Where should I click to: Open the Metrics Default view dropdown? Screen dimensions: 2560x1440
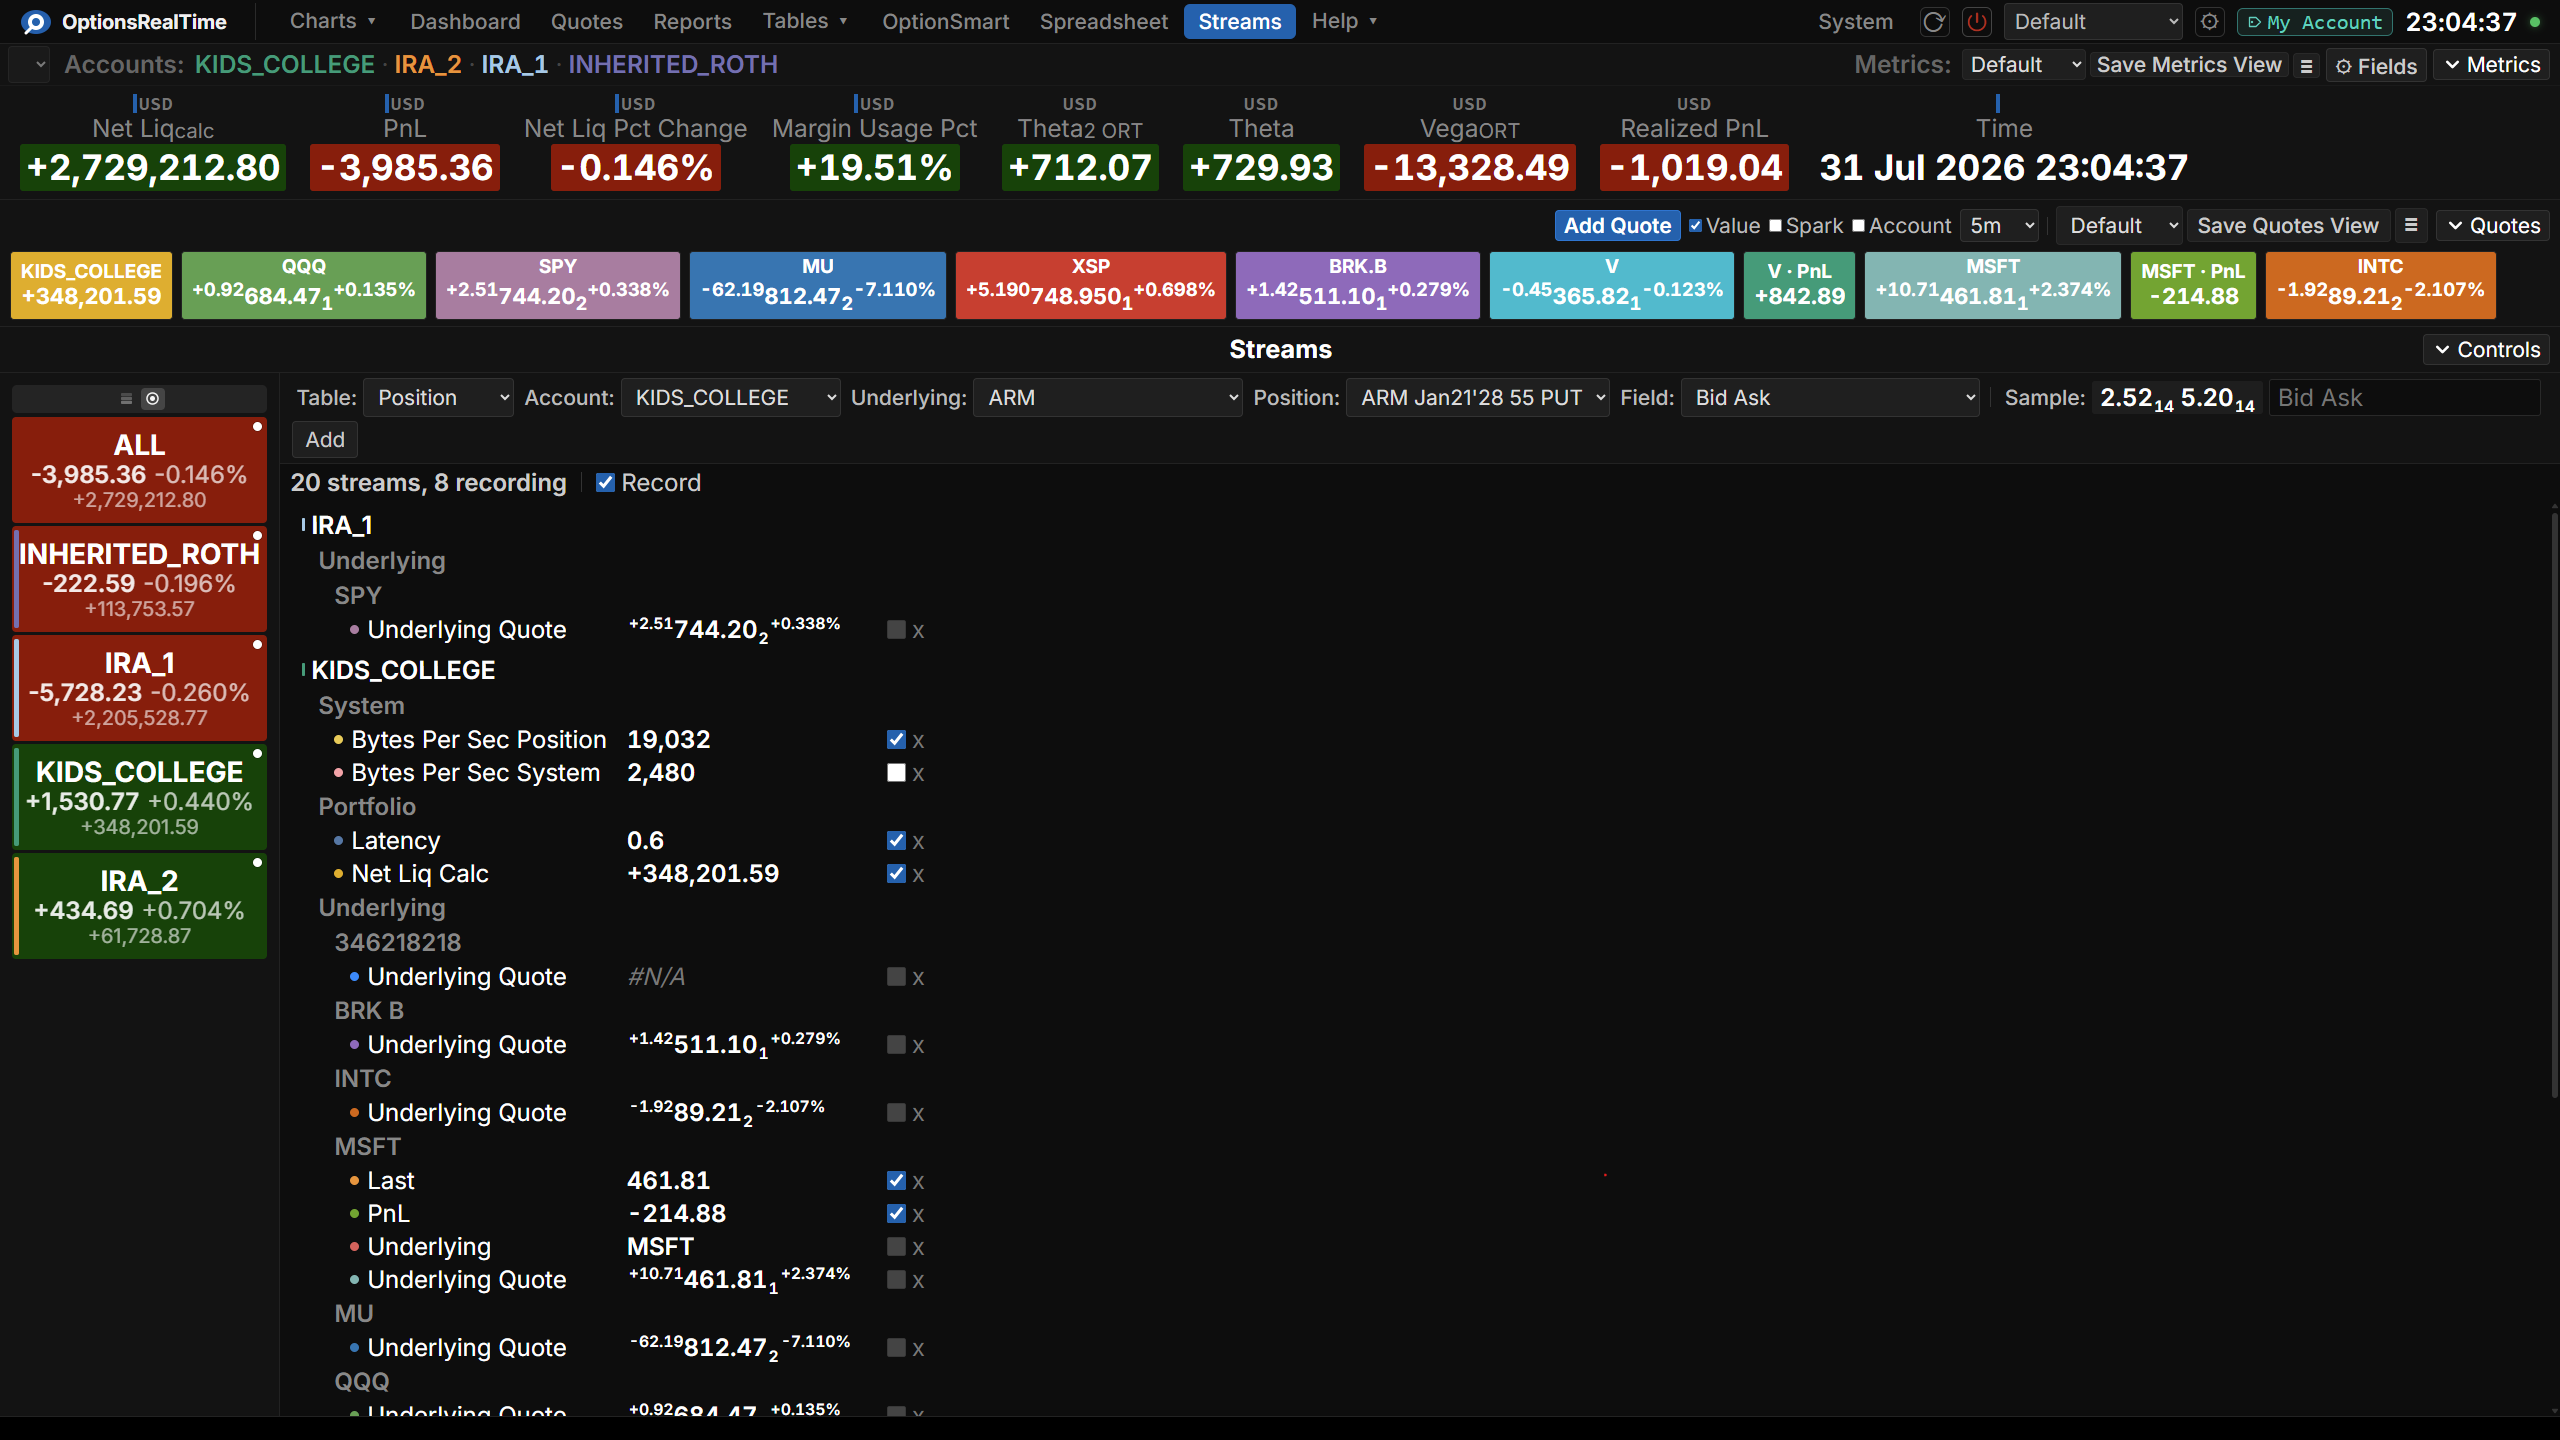click(x=2024, y=65)
